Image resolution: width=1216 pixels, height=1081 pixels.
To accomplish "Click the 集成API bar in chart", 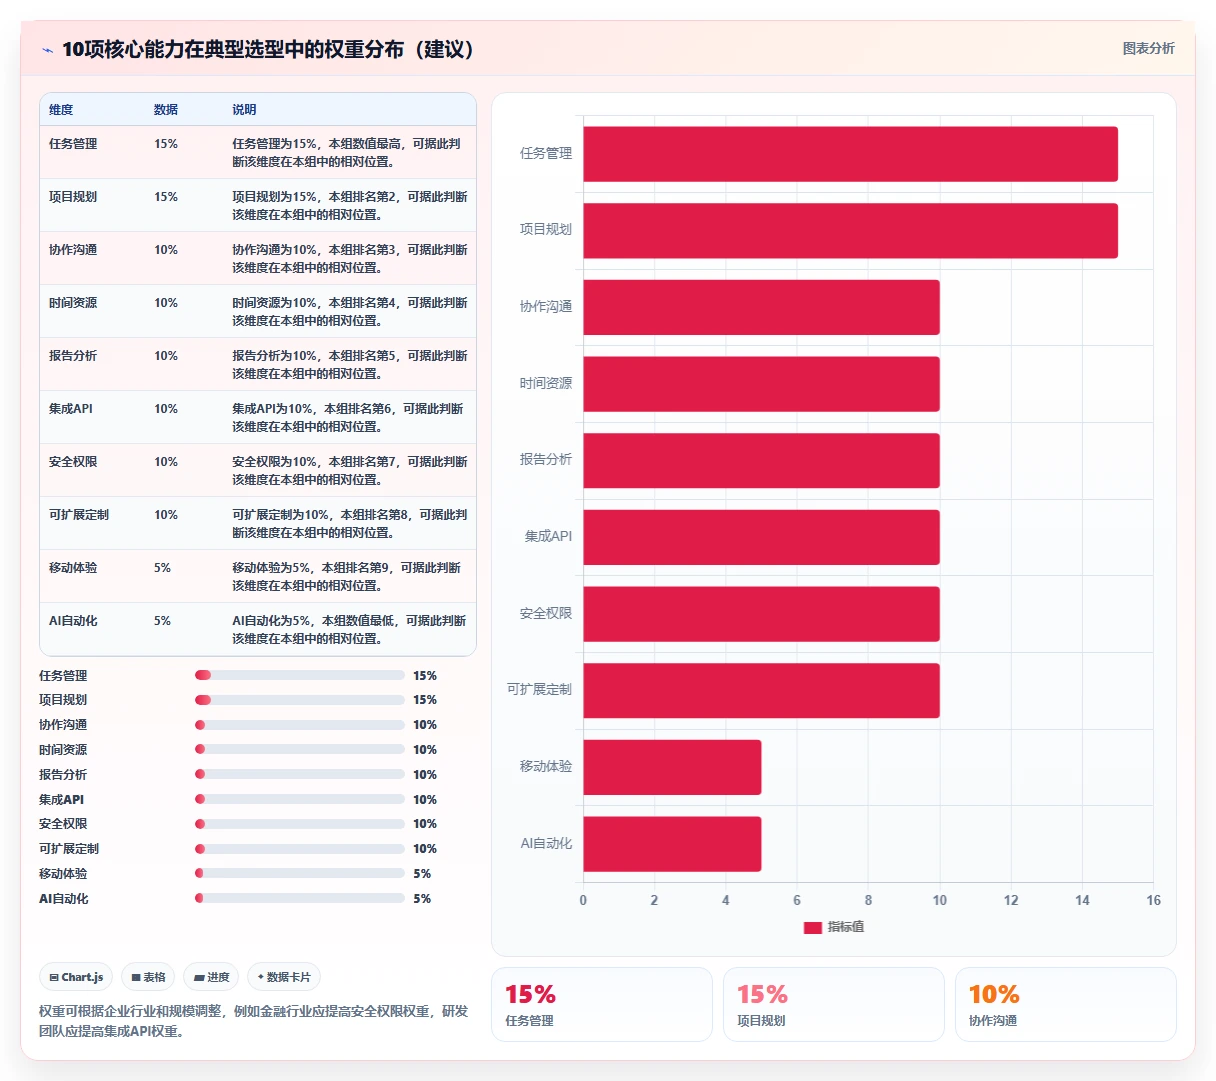I will pyautogui.click(x=761, y=537).
